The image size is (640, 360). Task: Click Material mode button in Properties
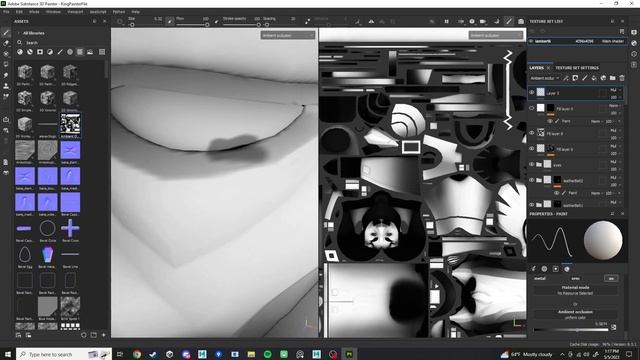(x=576, y=290)
